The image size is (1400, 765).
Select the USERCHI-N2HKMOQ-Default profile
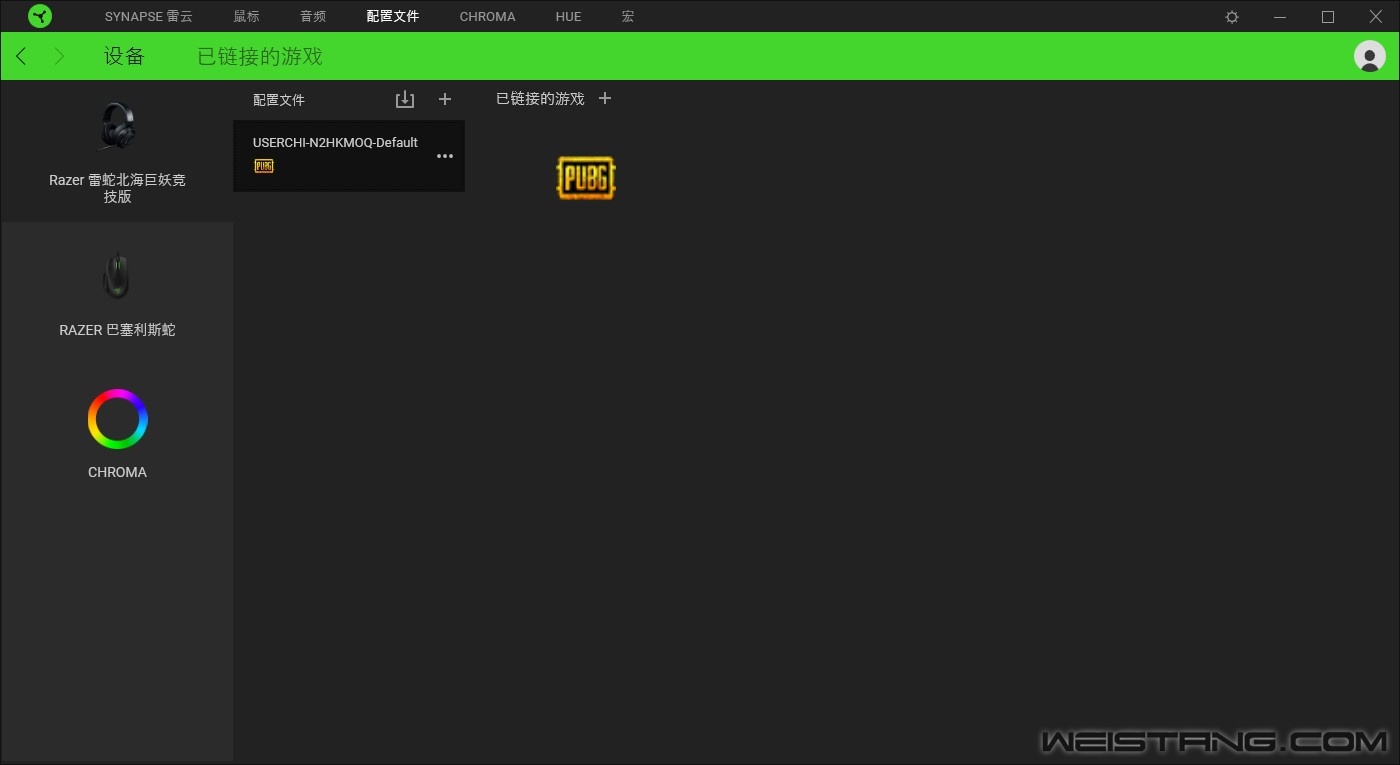coord(349,156)
